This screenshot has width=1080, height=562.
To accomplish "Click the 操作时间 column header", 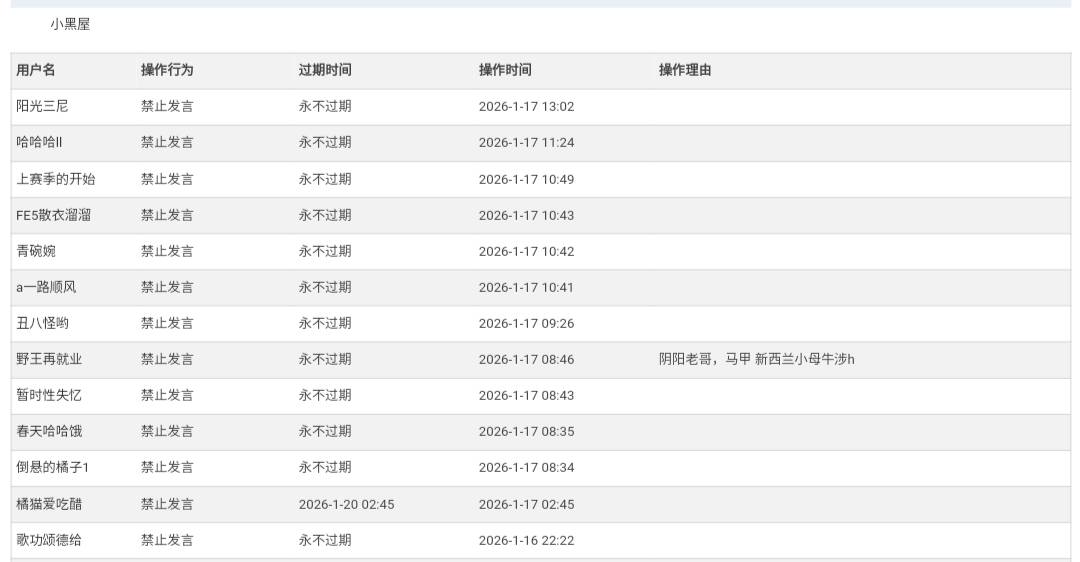I will click(505, 70).
